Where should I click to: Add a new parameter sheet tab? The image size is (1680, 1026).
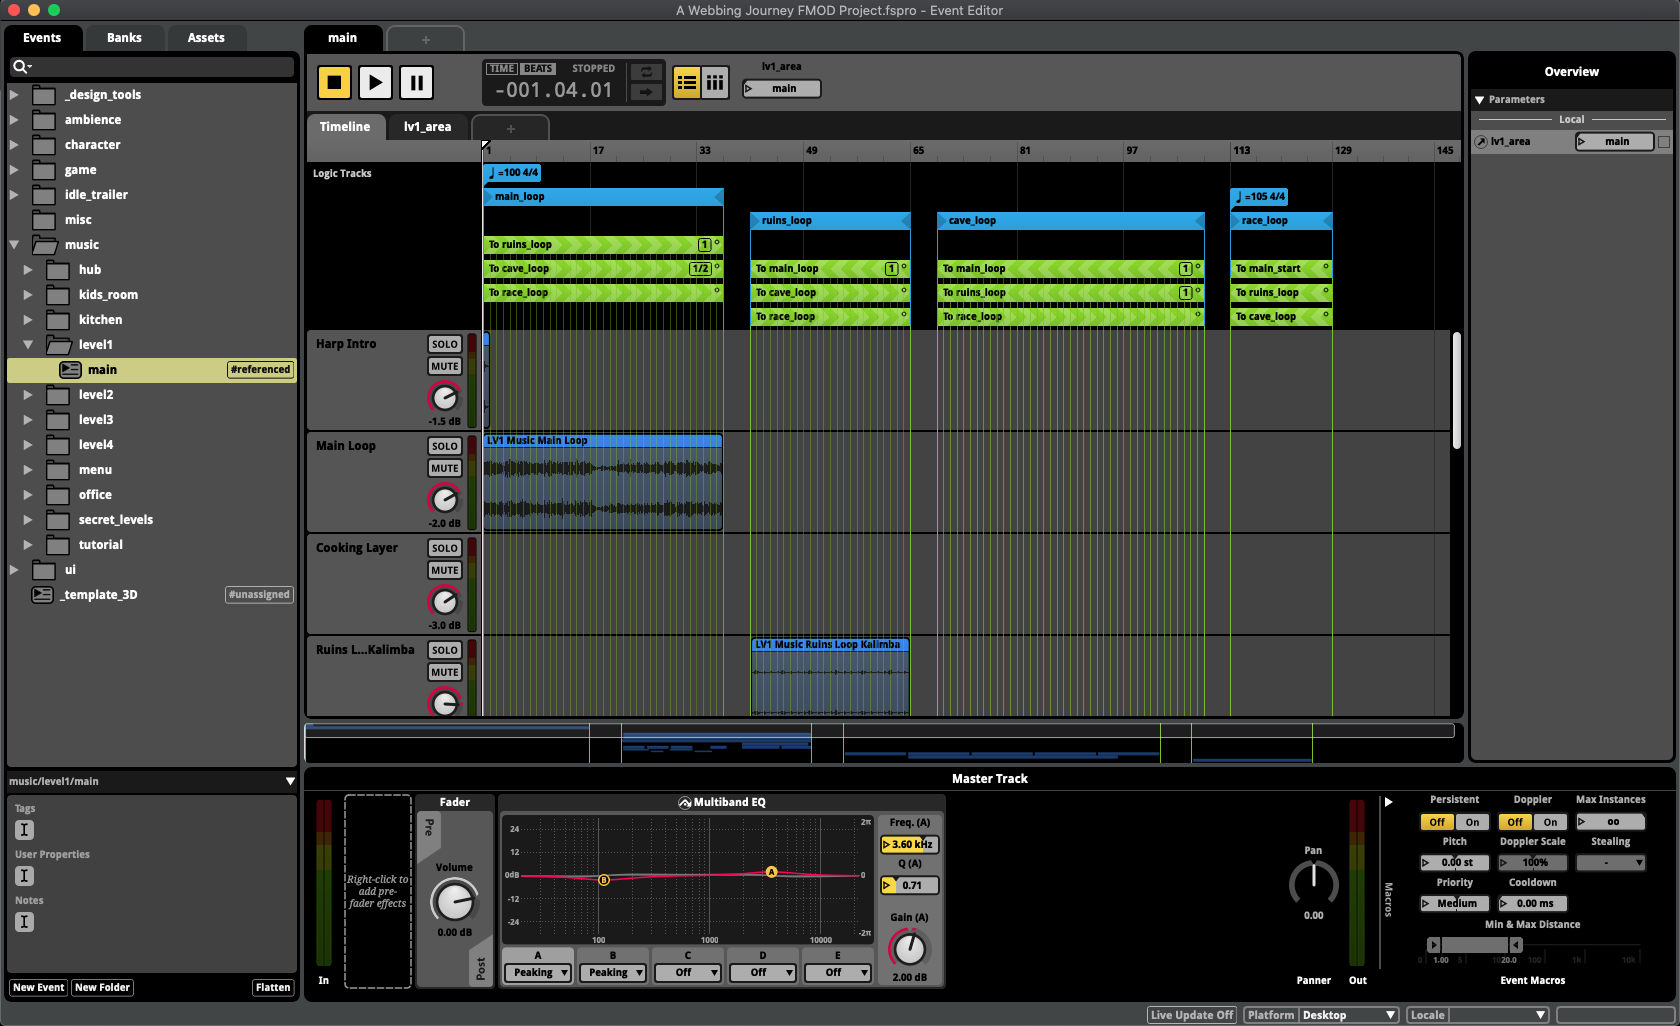pos(510,128)
